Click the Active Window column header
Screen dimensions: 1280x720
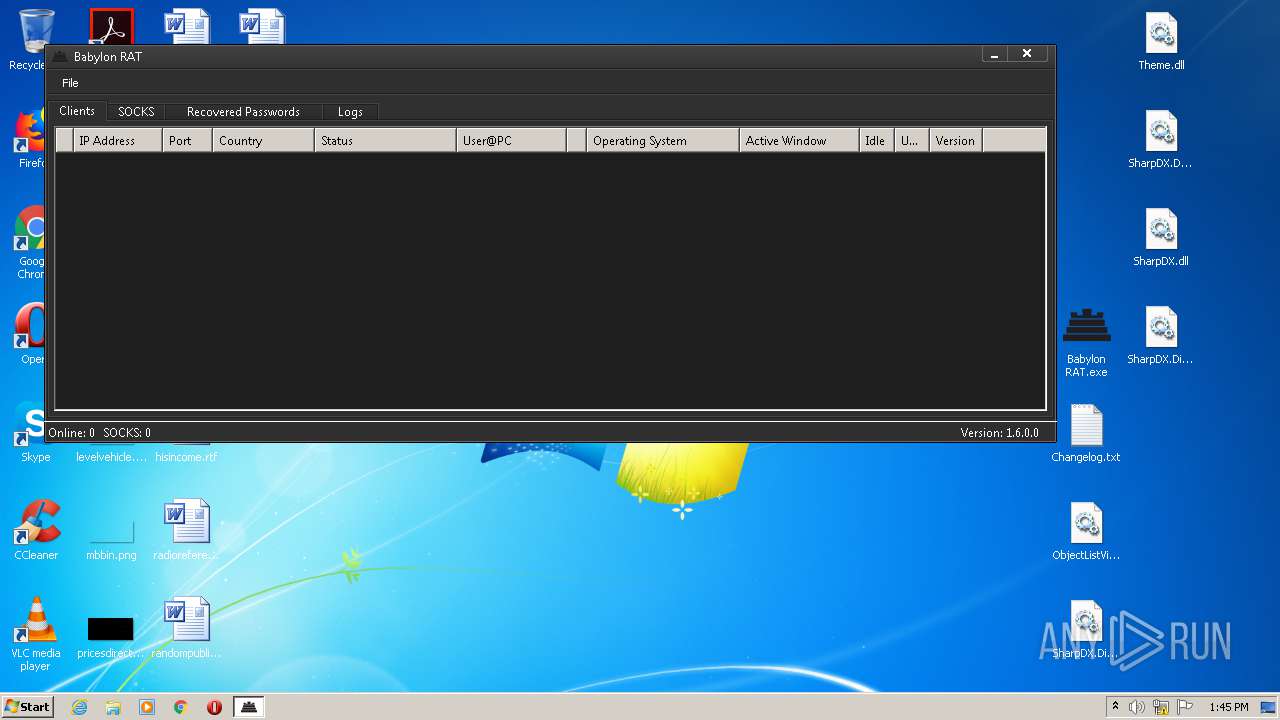(799, 141)
